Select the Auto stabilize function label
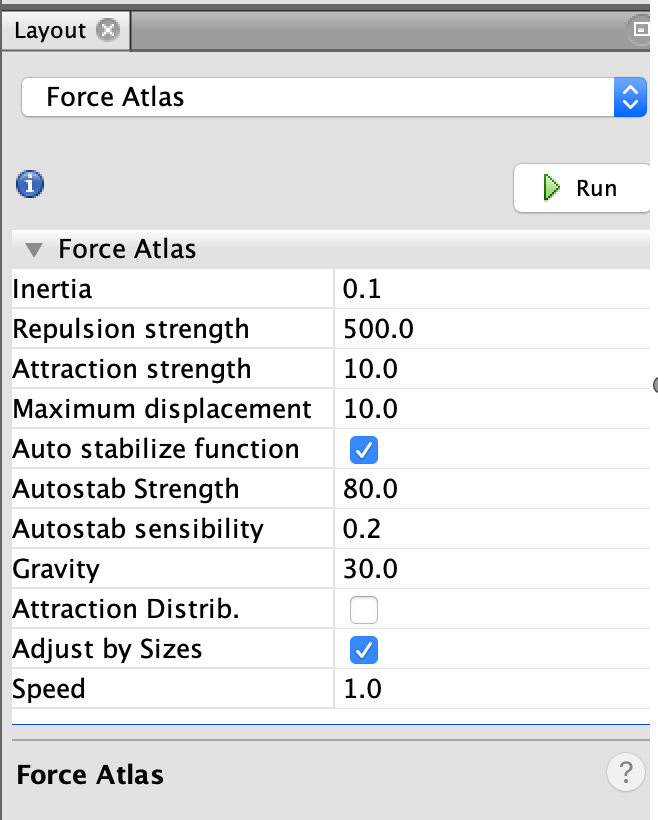Screen dimensions: 658x820 coord(156,449)
